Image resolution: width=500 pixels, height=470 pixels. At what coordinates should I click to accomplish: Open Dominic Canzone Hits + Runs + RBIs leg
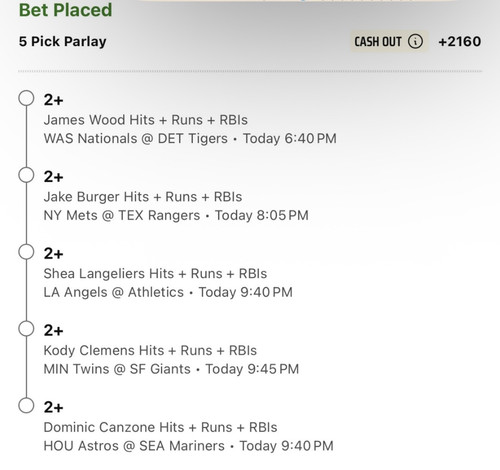pos(160,427)
